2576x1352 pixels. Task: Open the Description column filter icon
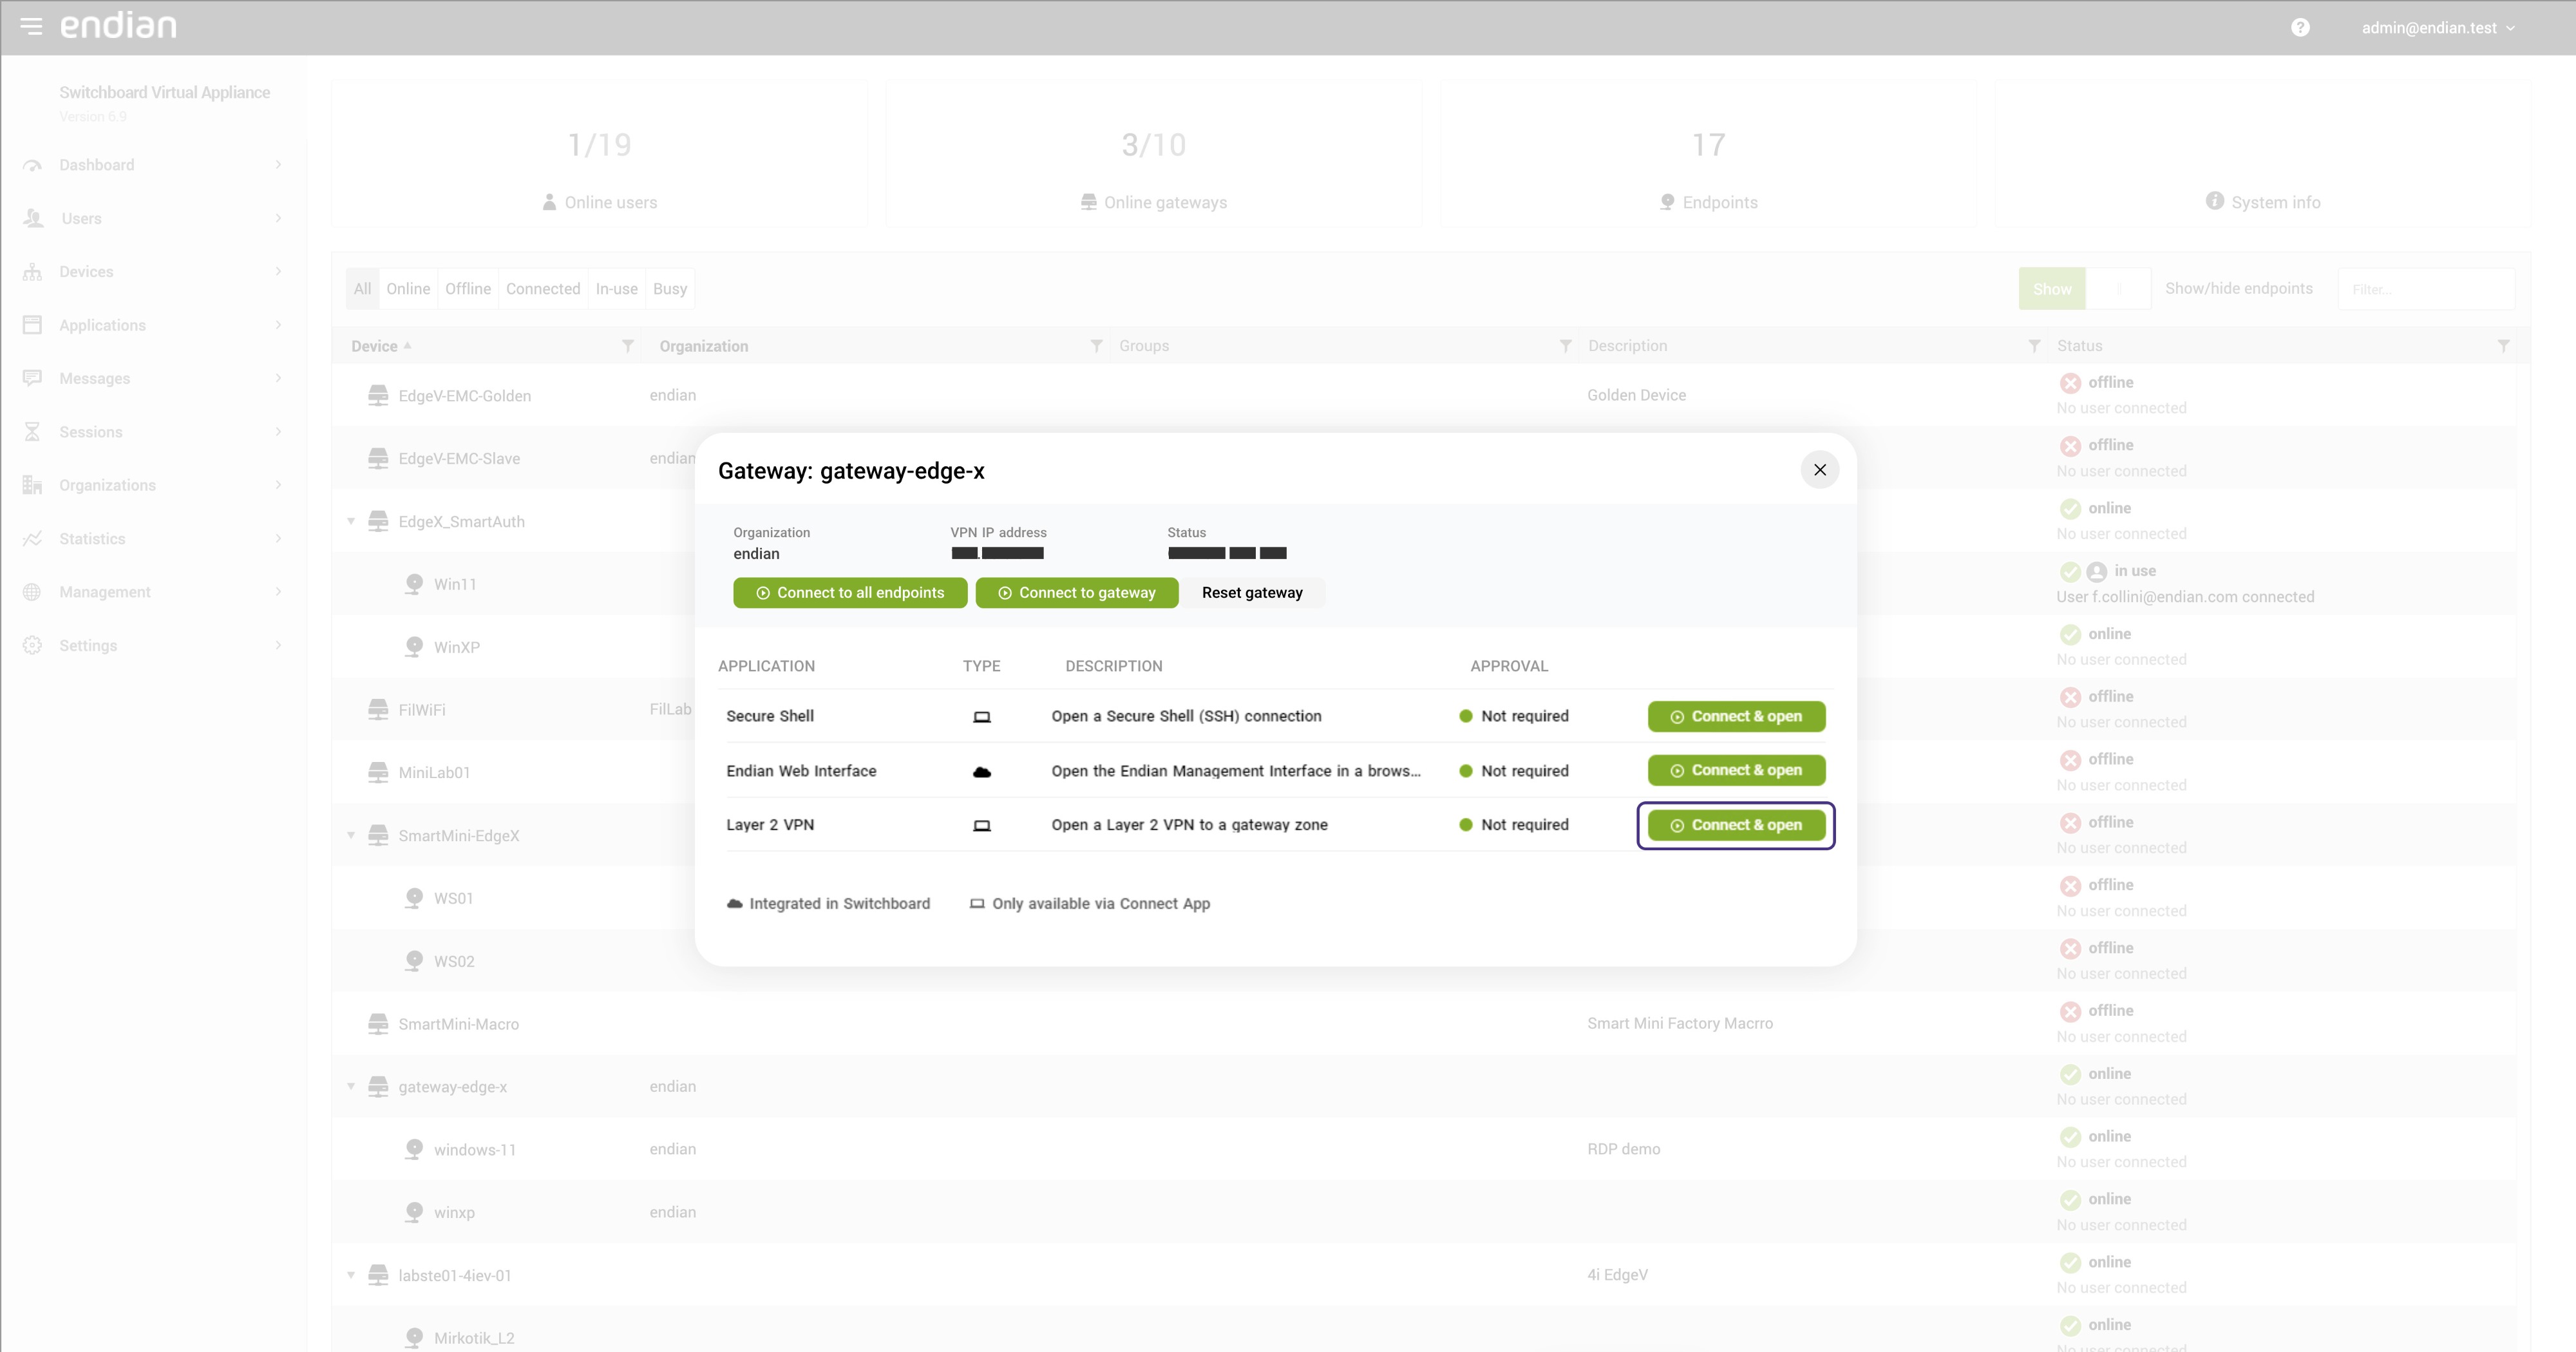(x=2034, y=346)
